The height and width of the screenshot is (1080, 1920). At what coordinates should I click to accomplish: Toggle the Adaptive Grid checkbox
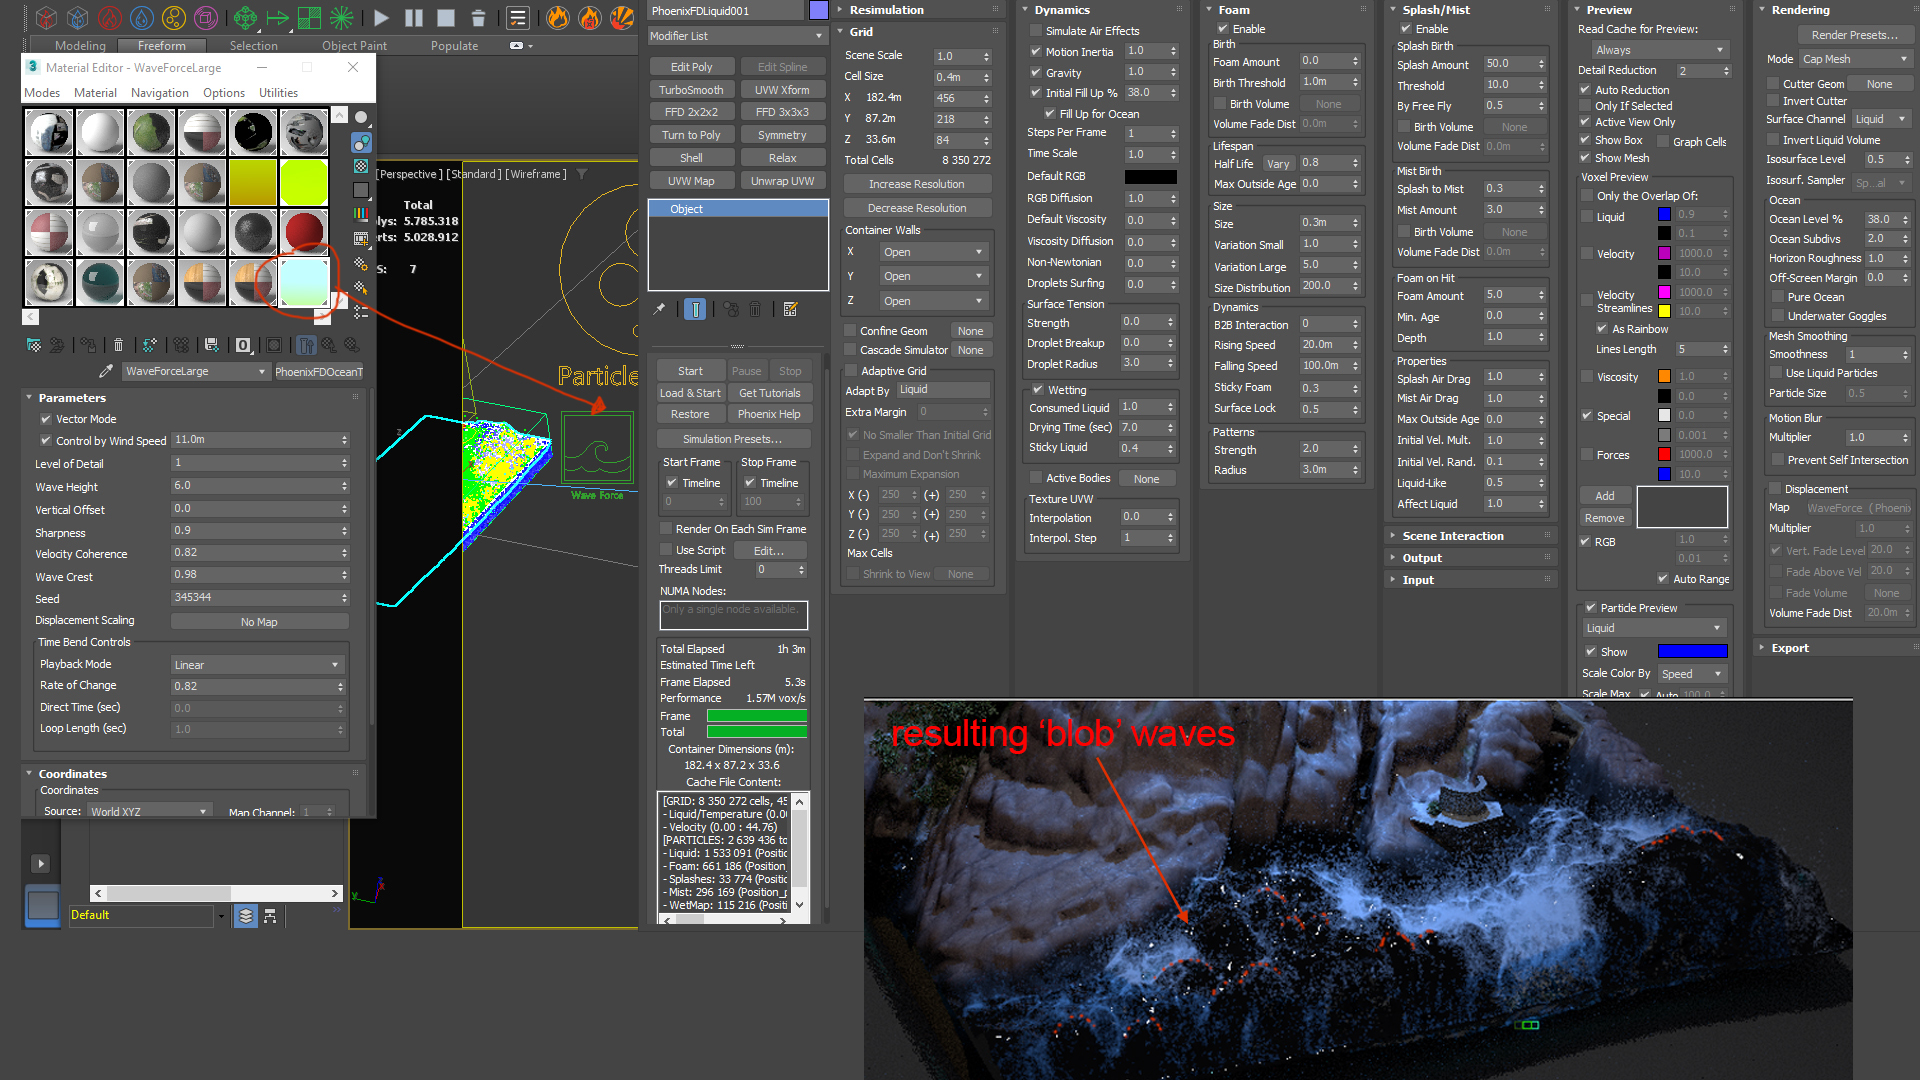[850, 371]
